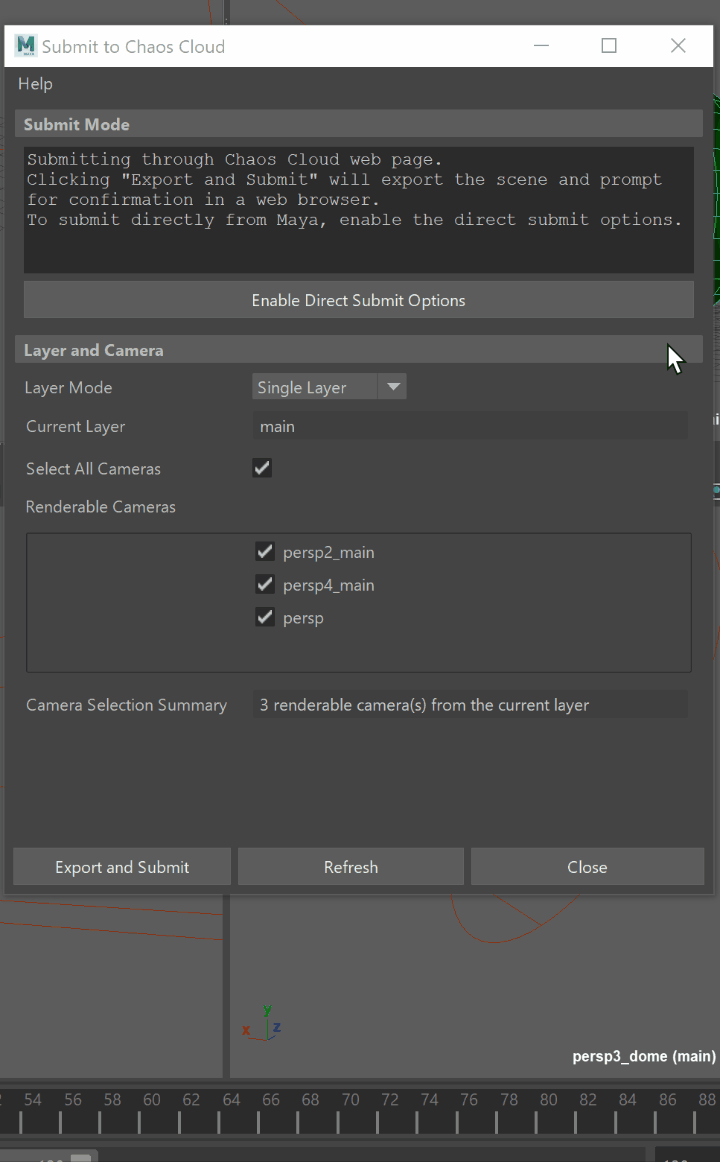Uncheck the persp camera checkbox
Screen dimensions: 720x1162
(x=264, y=617)
